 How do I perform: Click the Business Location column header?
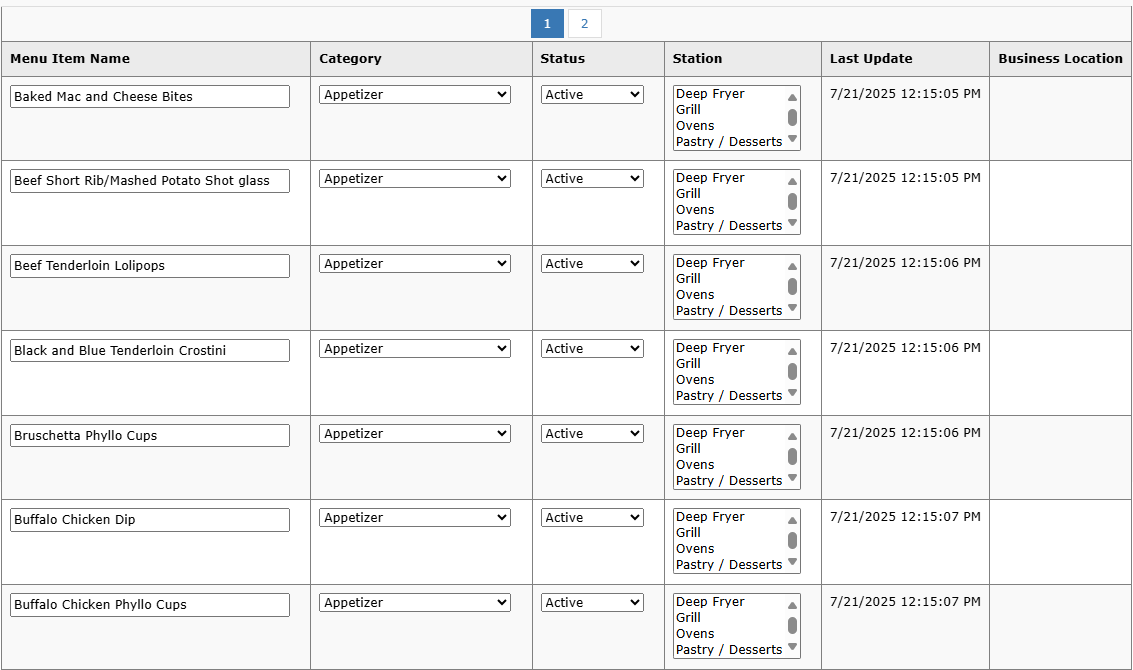(1061, 59)
